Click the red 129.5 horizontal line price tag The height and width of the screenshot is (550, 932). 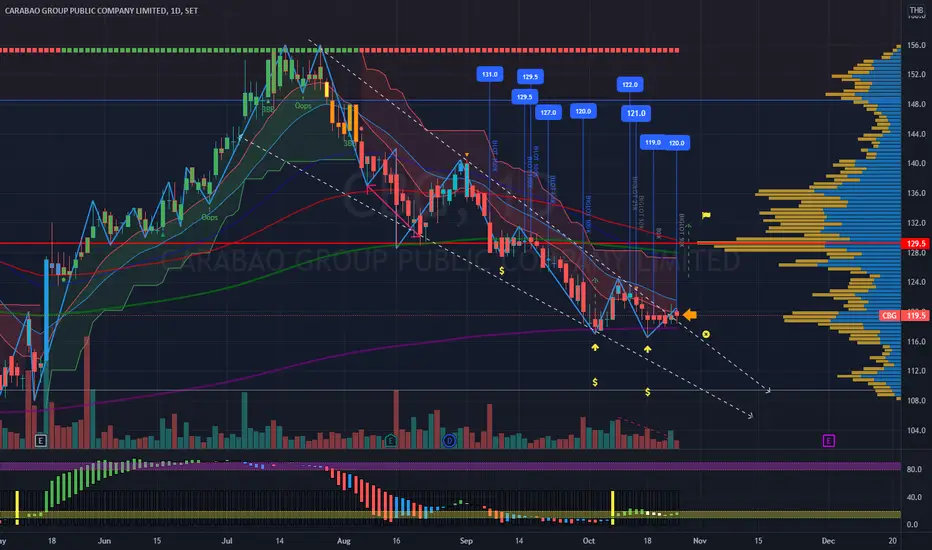click(x=916, y=243)
